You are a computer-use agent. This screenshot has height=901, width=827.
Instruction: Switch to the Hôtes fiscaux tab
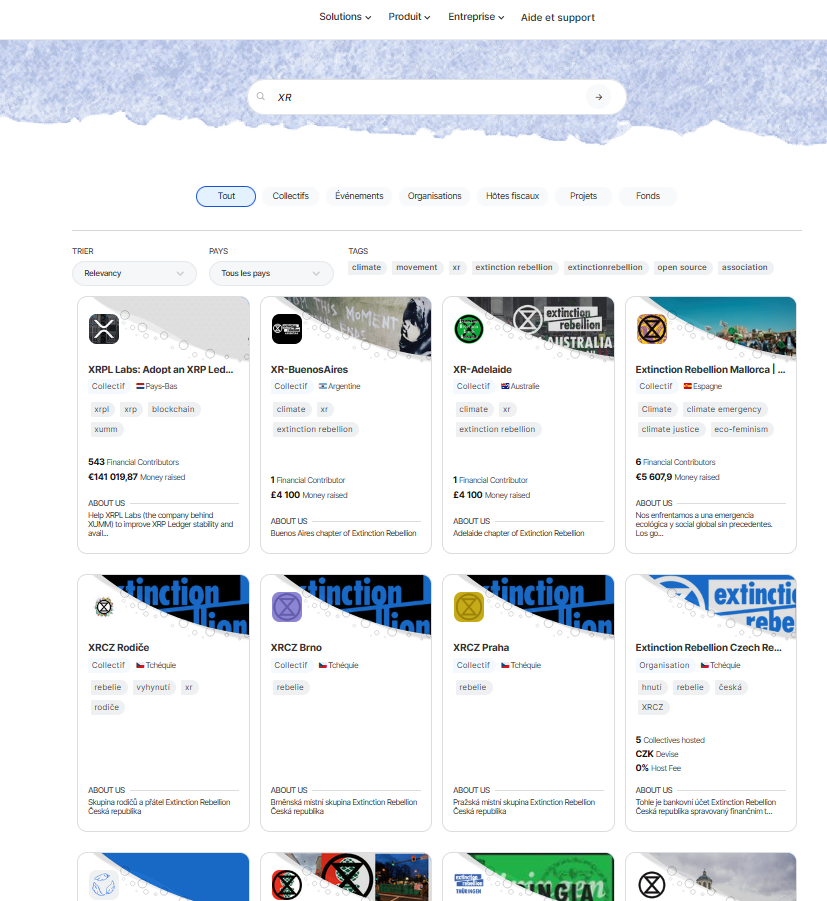[512, 196]
